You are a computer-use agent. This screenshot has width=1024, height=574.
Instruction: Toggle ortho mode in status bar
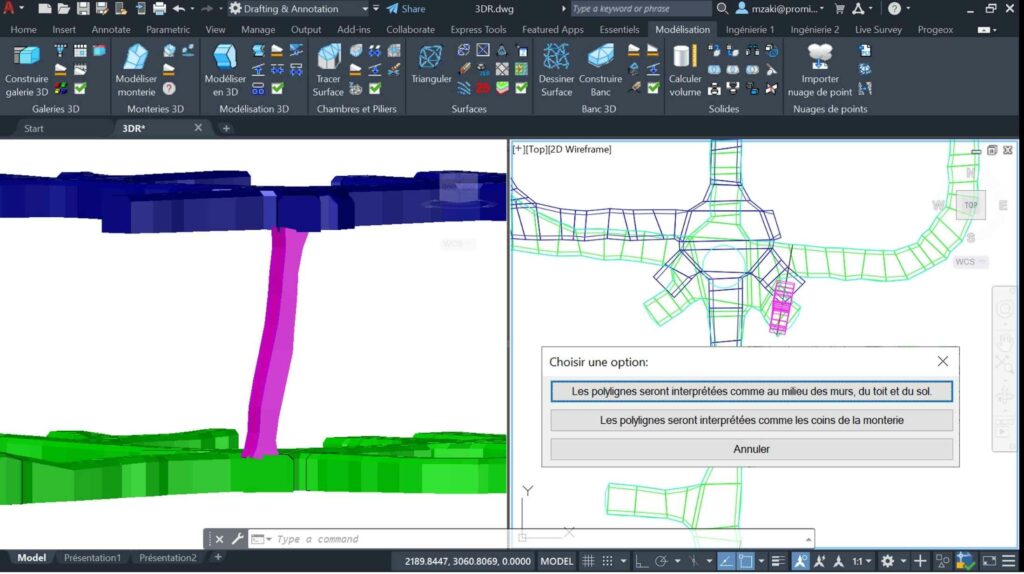(x=642, y=560)
